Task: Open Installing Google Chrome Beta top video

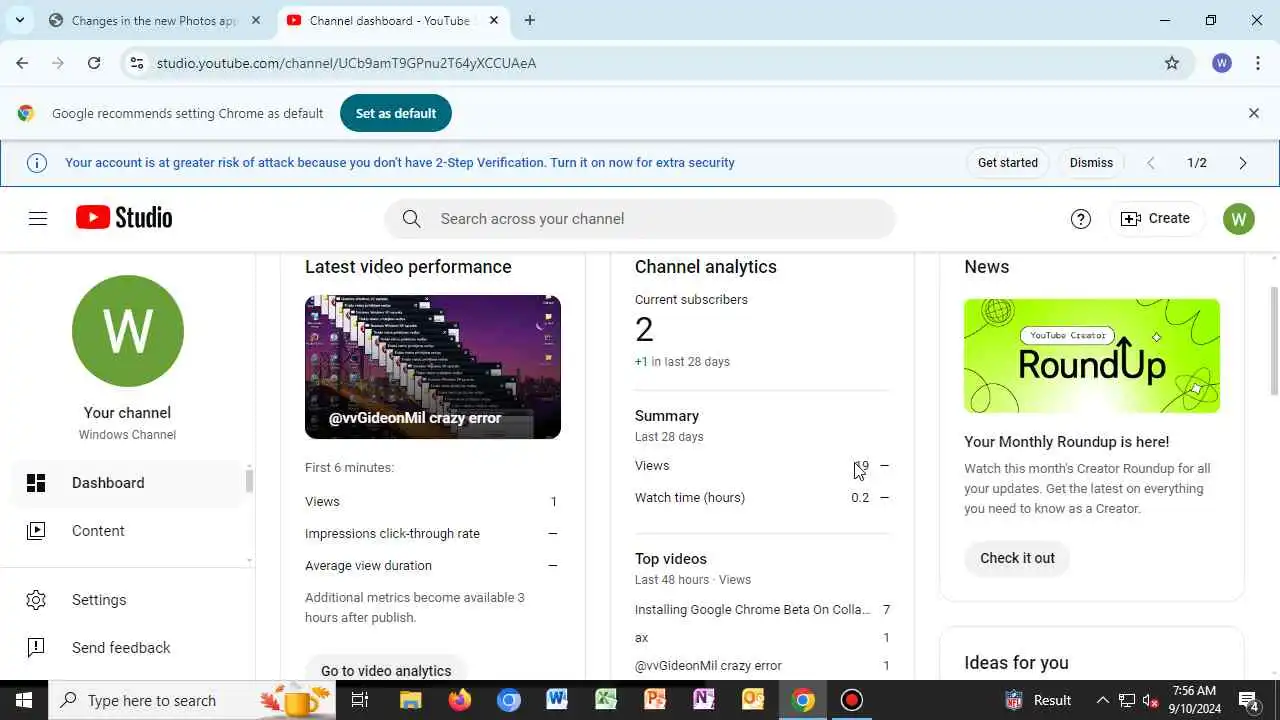Action: (762, 609)
